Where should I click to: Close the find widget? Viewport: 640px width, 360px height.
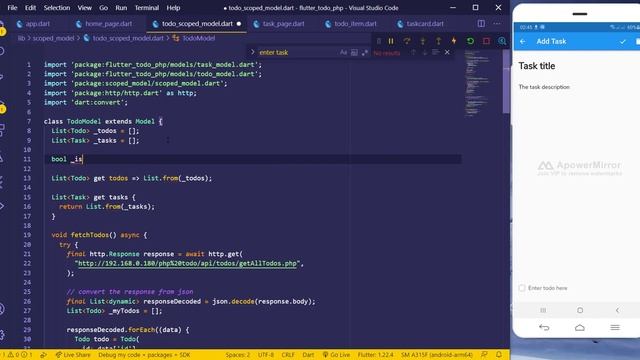(x=447, y=52)
